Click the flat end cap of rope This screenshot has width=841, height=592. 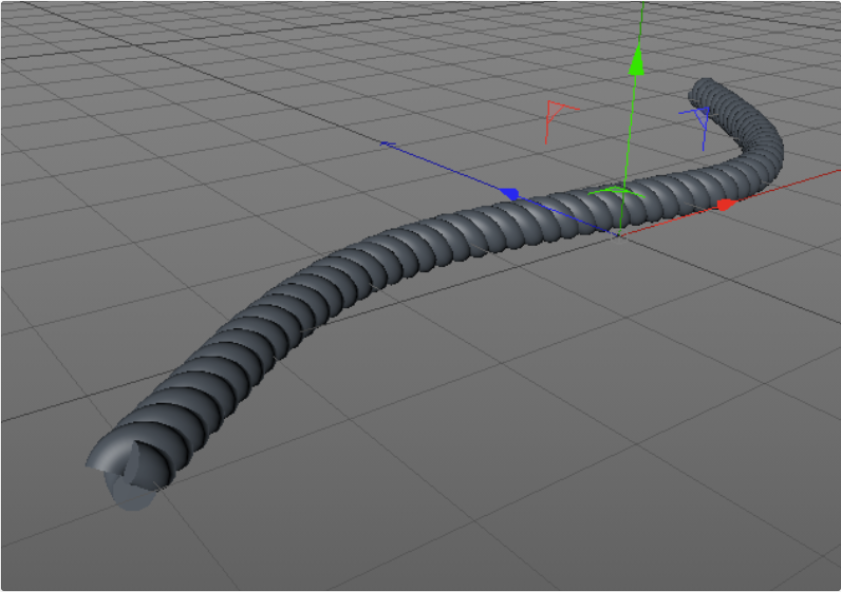(131, 492)
